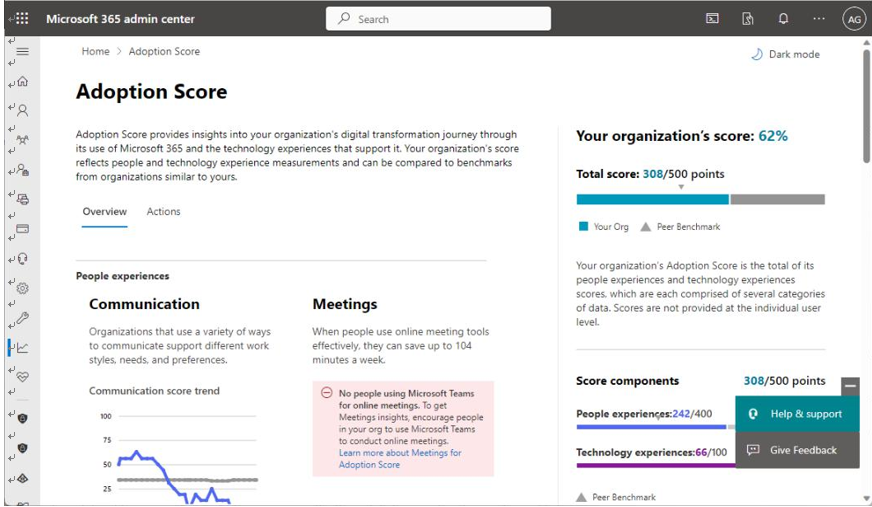Click the Peer Benchmark legend under total score
Viewport: 872px width, 507px height.
tap(680, 227)
